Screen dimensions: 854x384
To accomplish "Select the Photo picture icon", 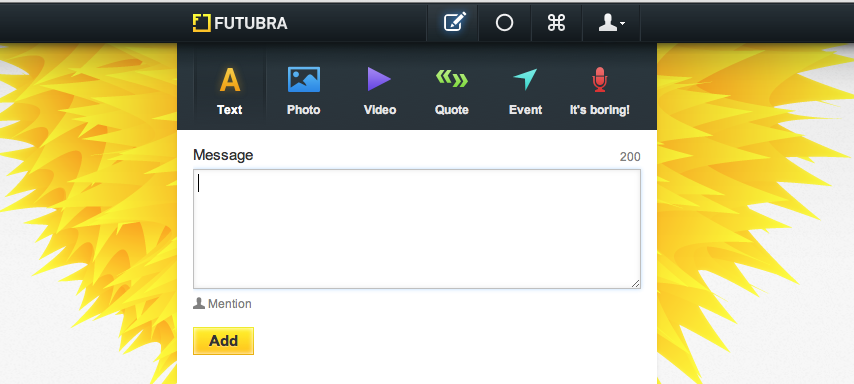I will pos(304,80).
